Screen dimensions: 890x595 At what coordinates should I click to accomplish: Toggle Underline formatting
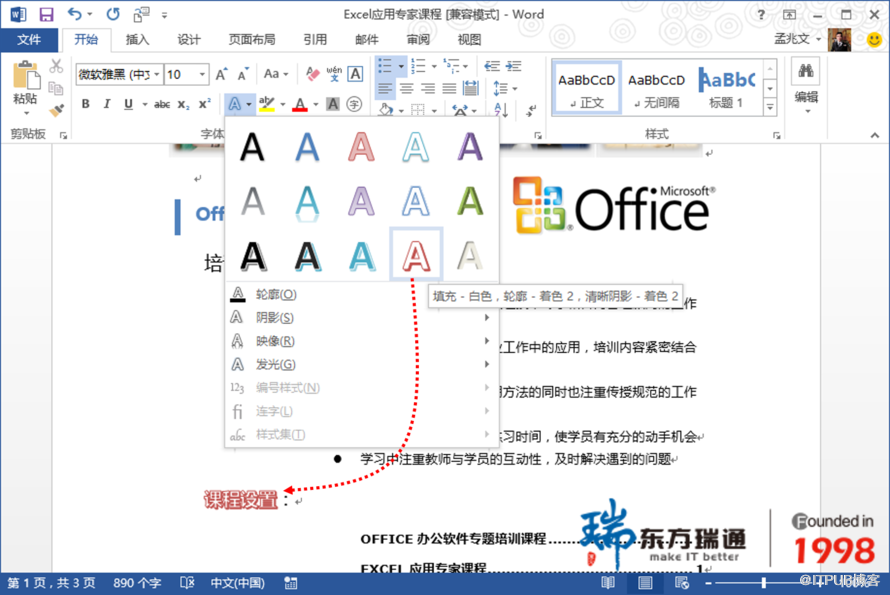tap(129, 104)
